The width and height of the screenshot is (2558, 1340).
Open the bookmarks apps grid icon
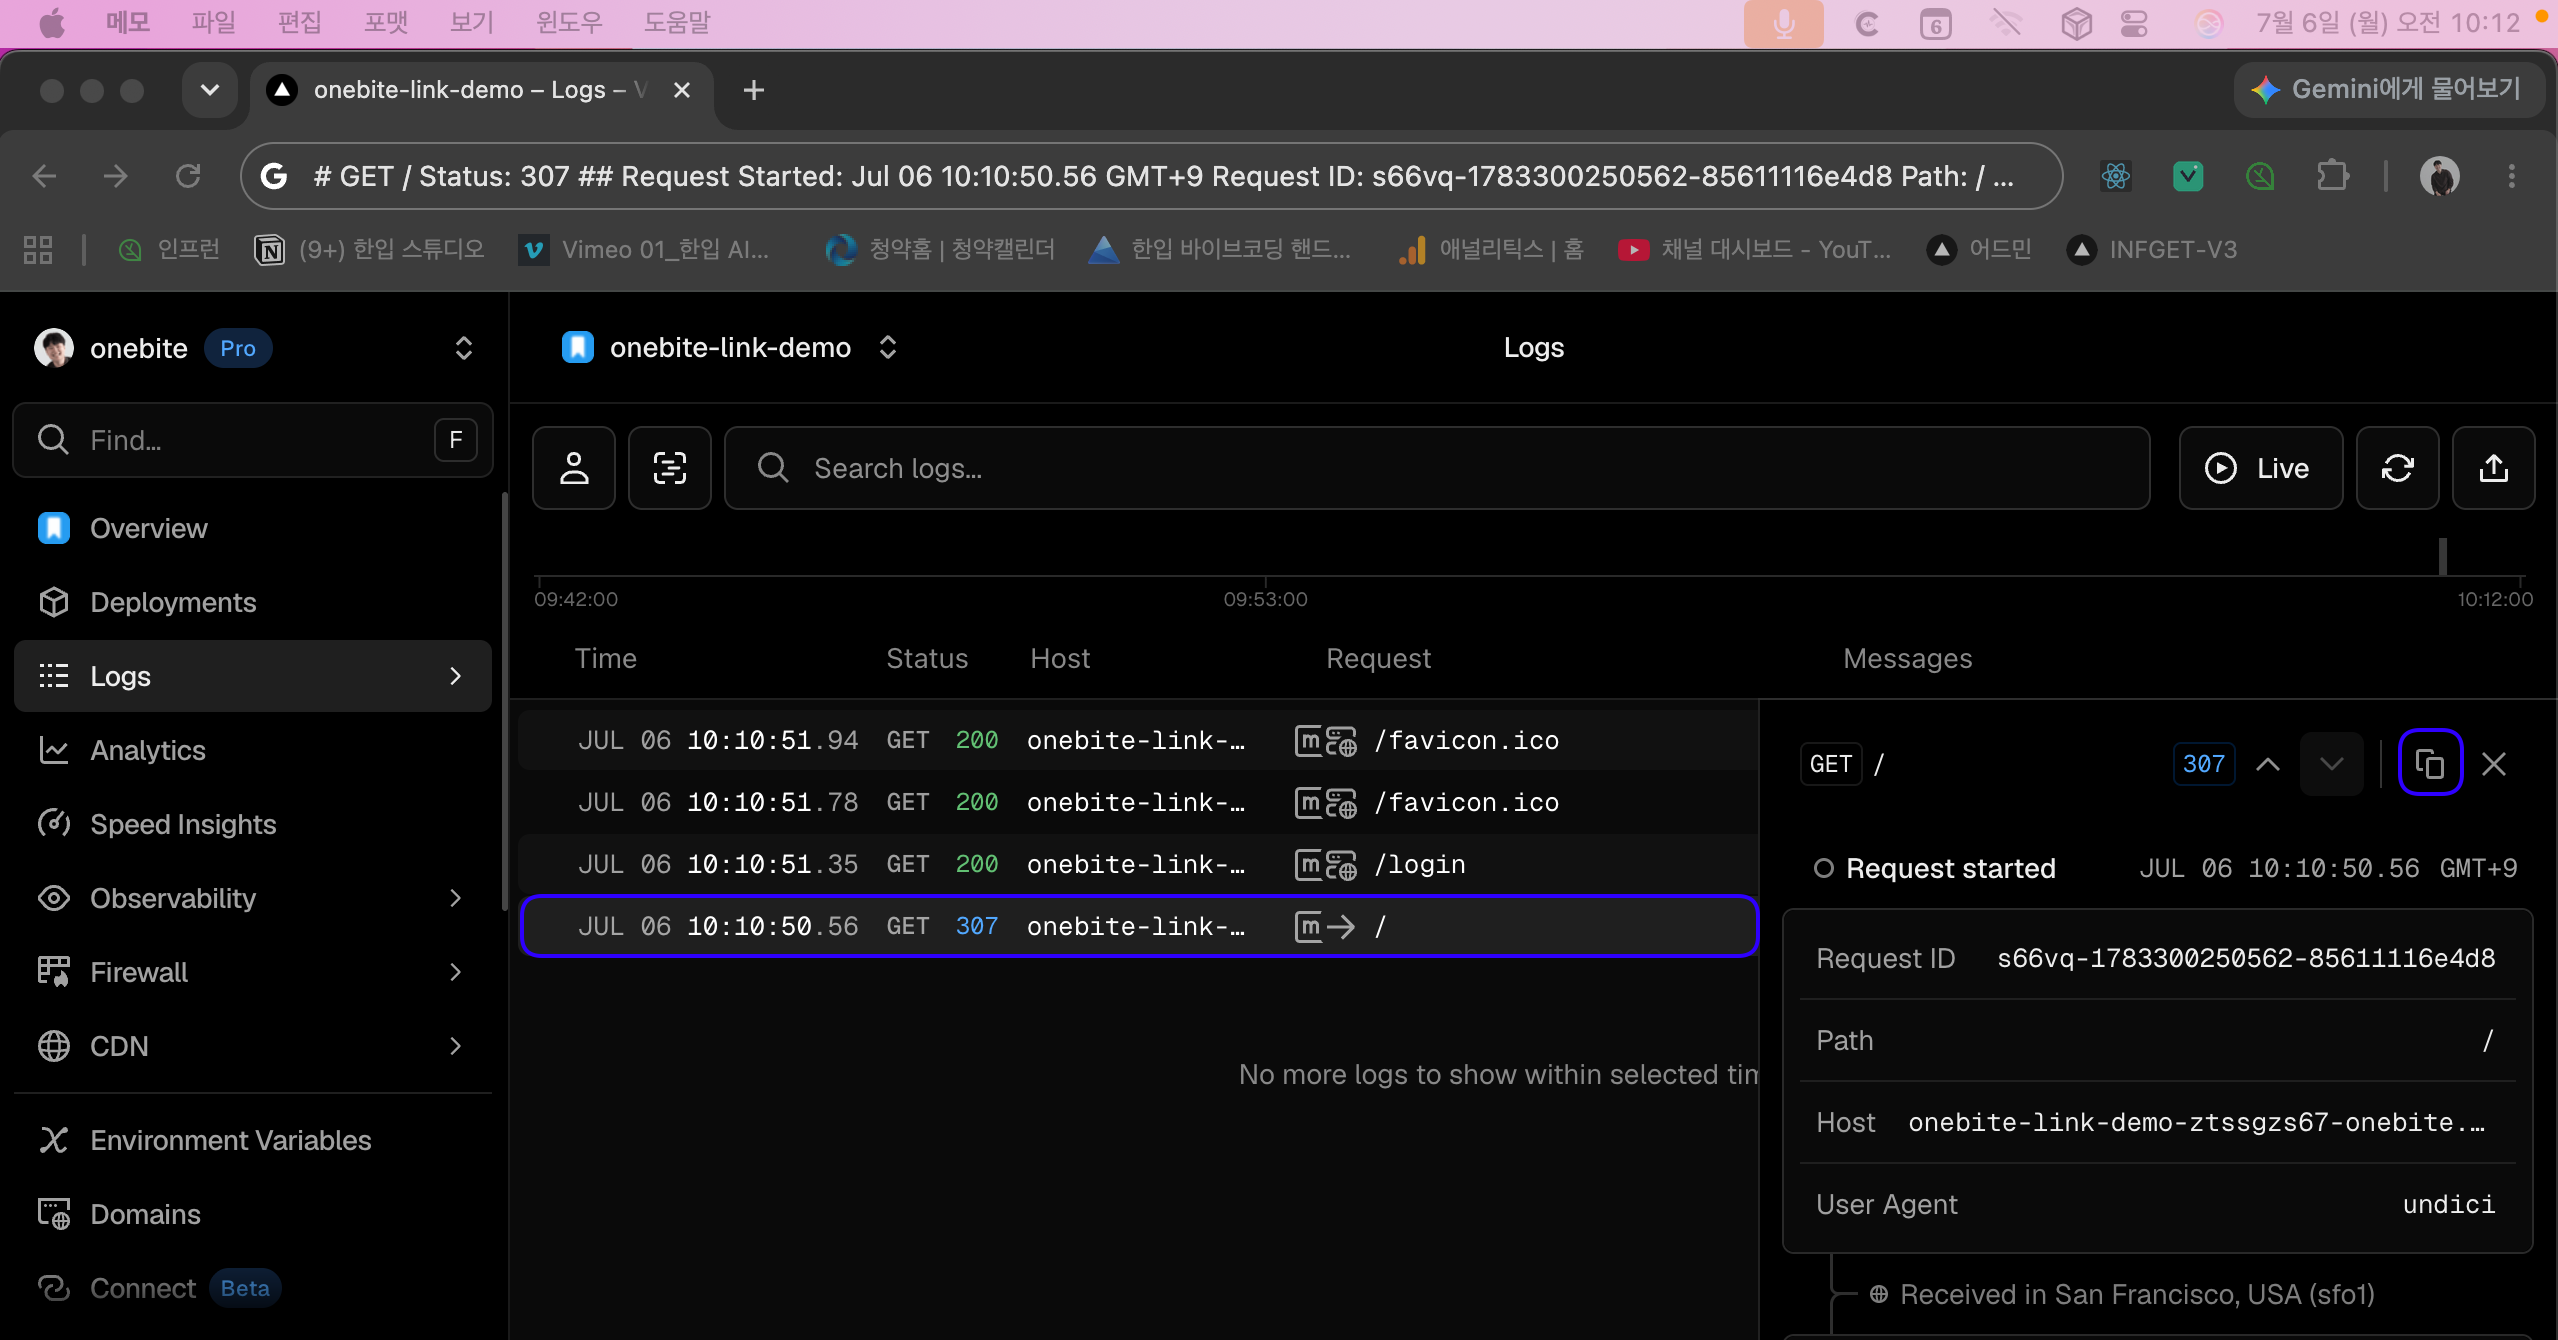pyautogui.click(x=38, y=249)
